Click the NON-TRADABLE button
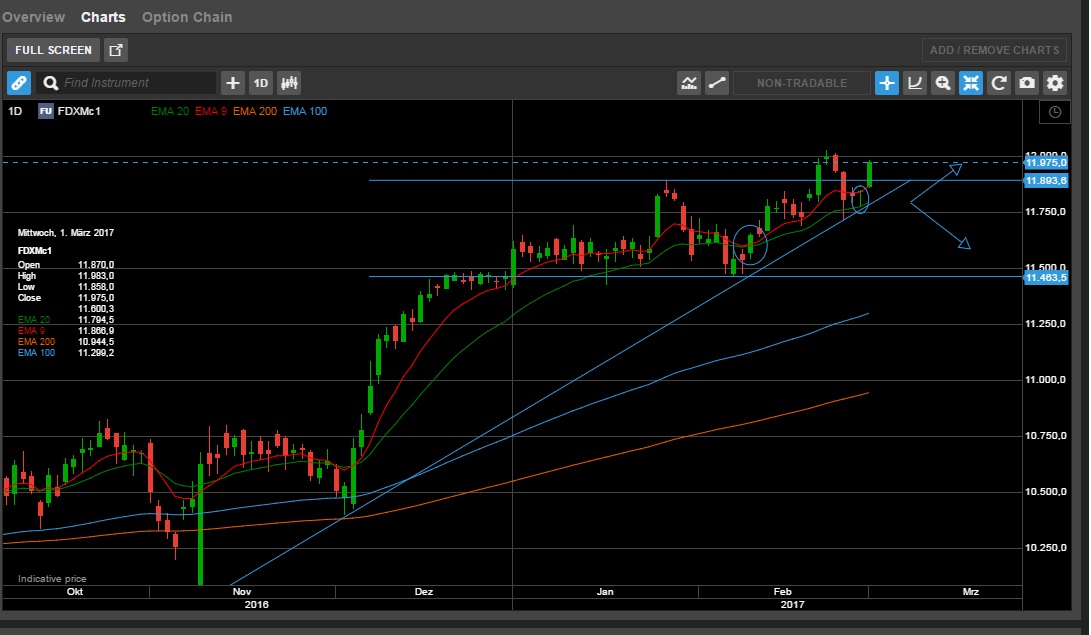1091x635 pixels. point(802,83)
